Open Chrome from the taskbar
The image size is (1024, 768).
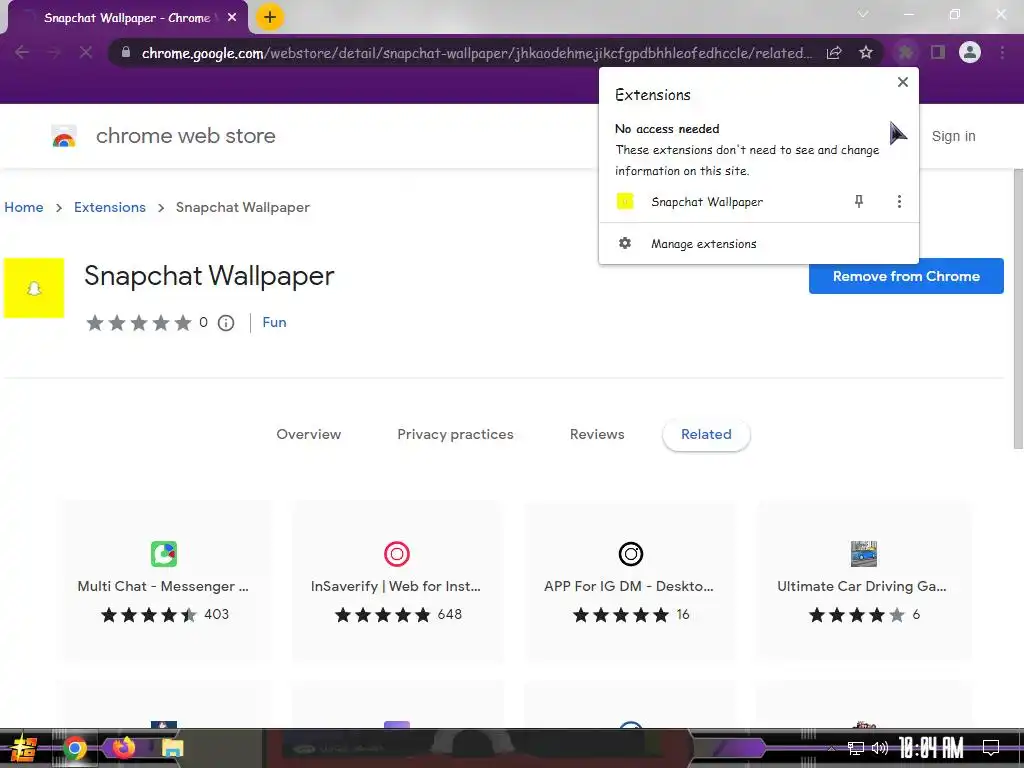click(74, 748)
